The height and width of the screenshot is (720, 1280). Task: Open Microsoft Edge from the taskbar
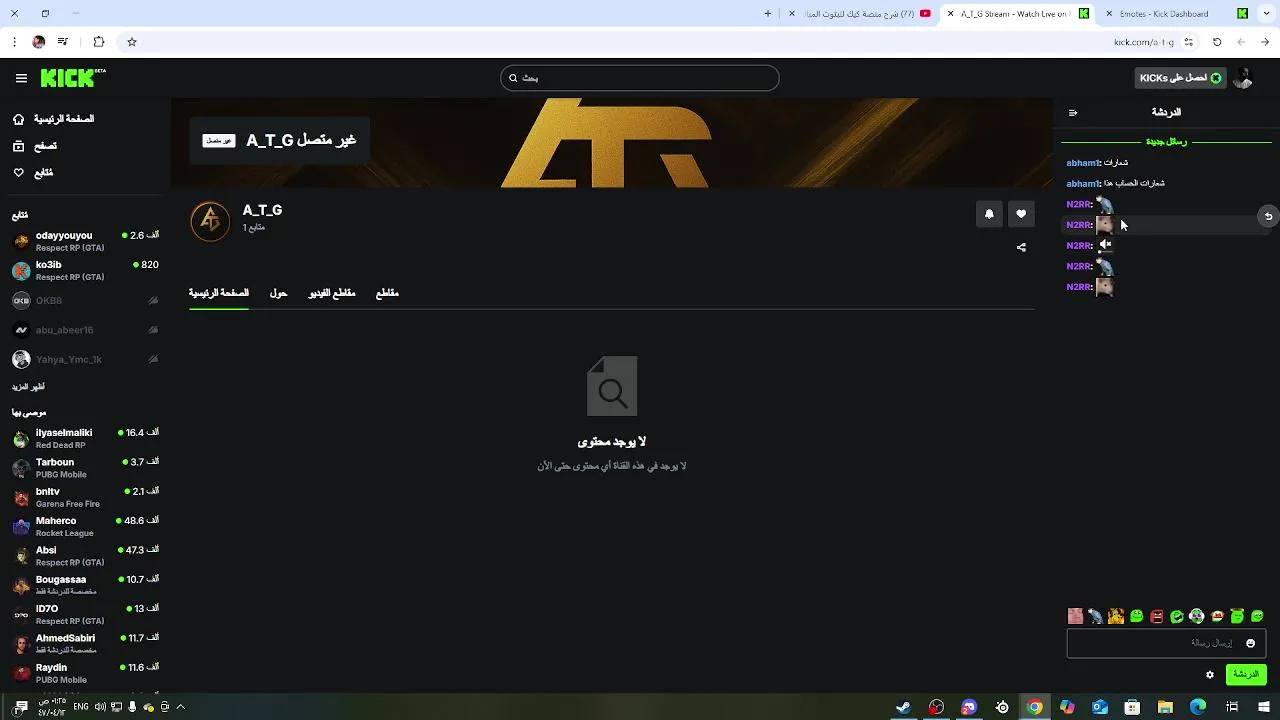point(1198,707)
